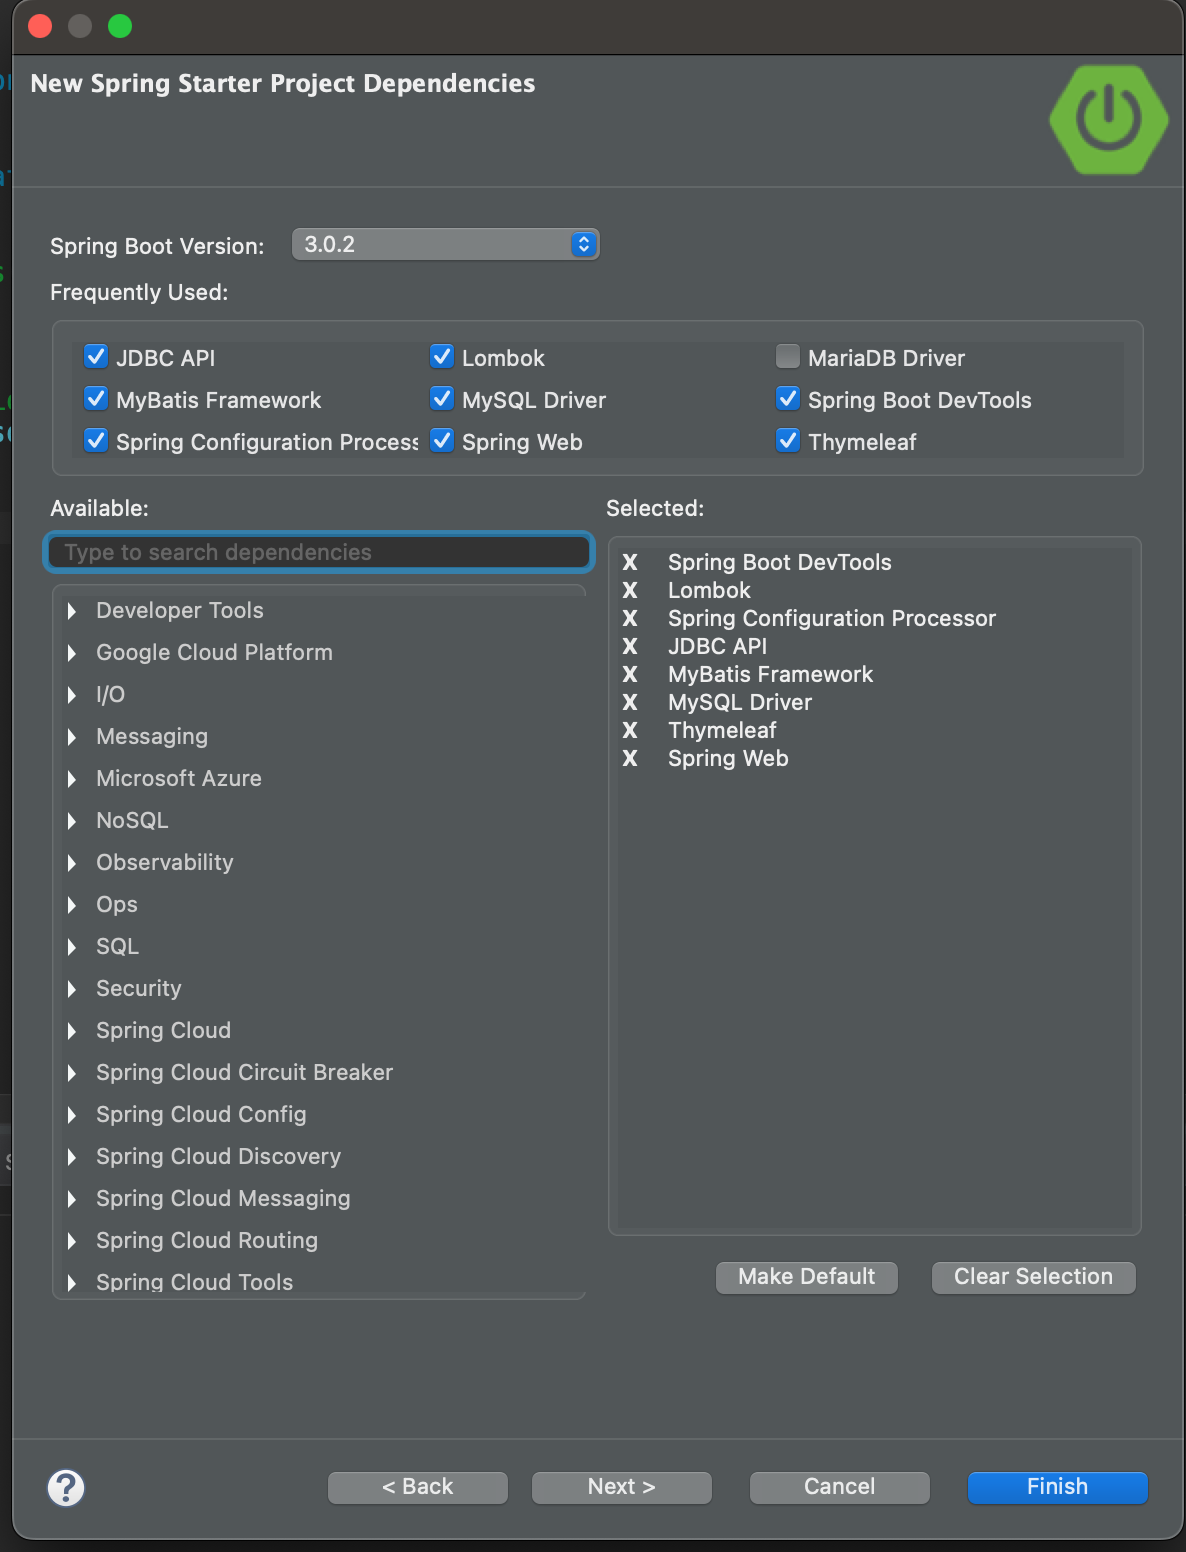Screen dimensions: 1186x1552
Task: Expand the Spring Cloud Tools category
Action: point(72,1283)
